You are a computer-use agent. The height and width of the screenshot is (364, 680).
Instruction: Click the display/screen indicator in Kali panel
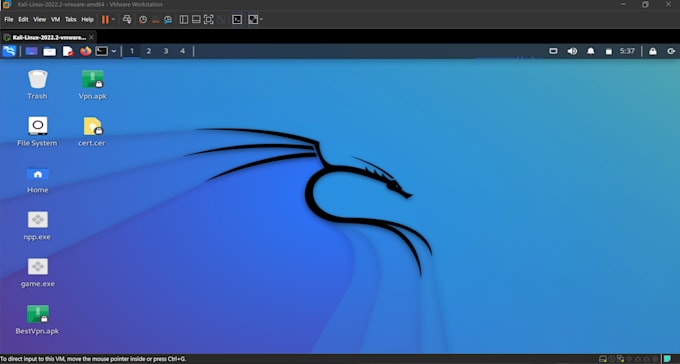[553, 51]
